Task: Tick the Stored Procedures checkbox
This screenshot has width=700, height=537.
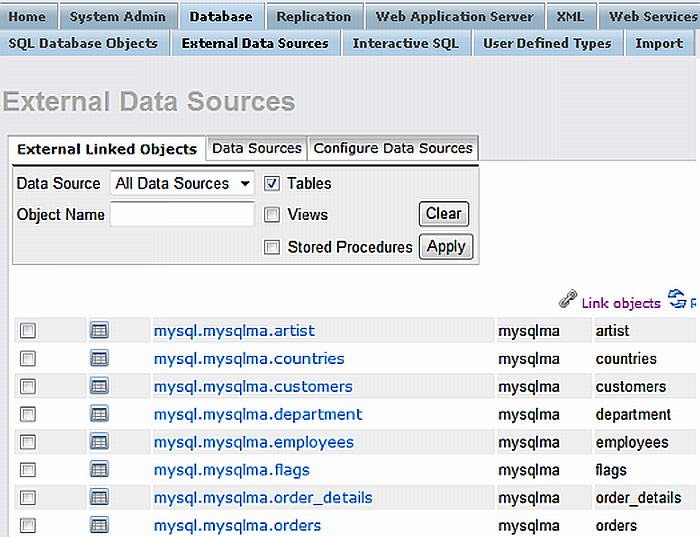Action: [x=272, y=248]
